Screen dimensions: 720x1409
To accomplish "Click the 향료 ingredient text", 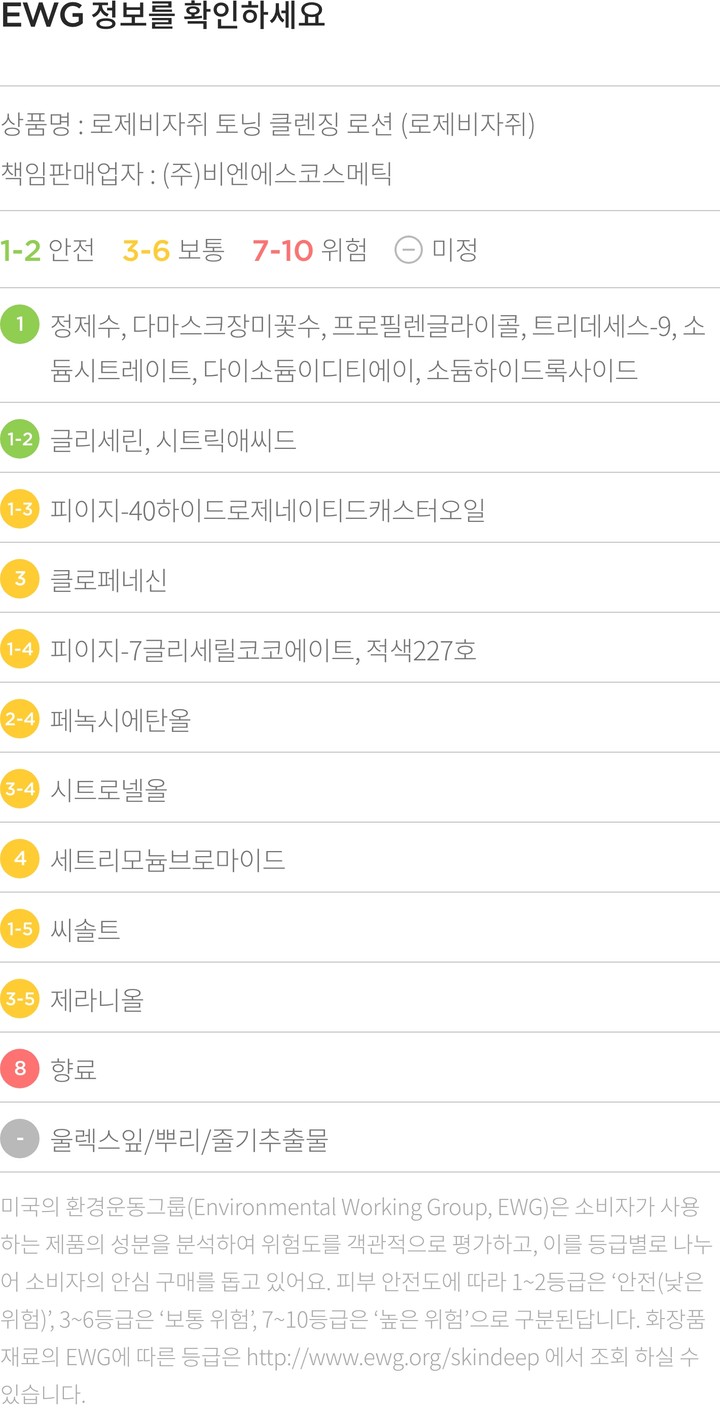I will click(x=74, y=1069).
